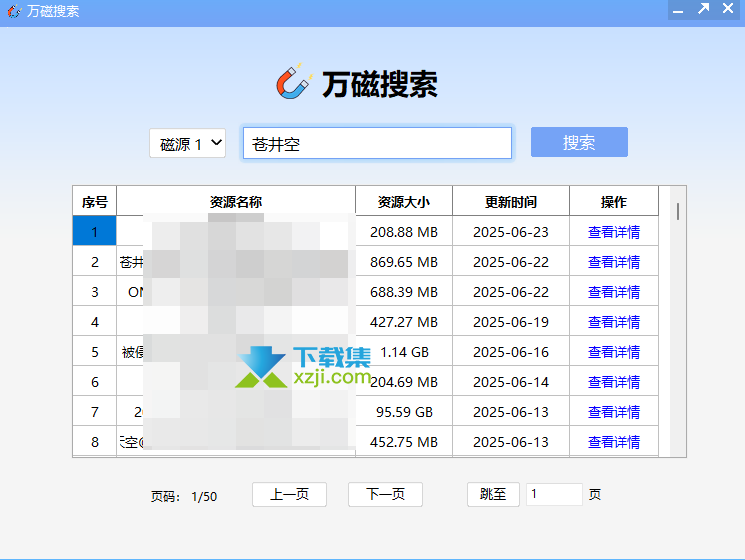Viewport: 745px width, 560px height.
Task: Open 查看详情 for the 452.75 MB row
Action: point(614,442)
